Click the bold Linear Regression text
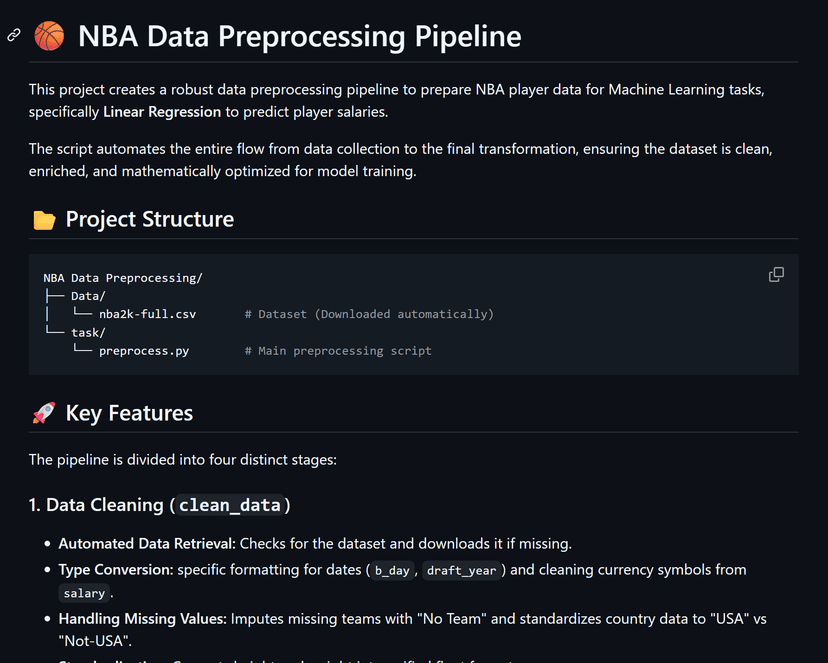The height and width of the screenshot is (663, 828). tap(161, 111)
